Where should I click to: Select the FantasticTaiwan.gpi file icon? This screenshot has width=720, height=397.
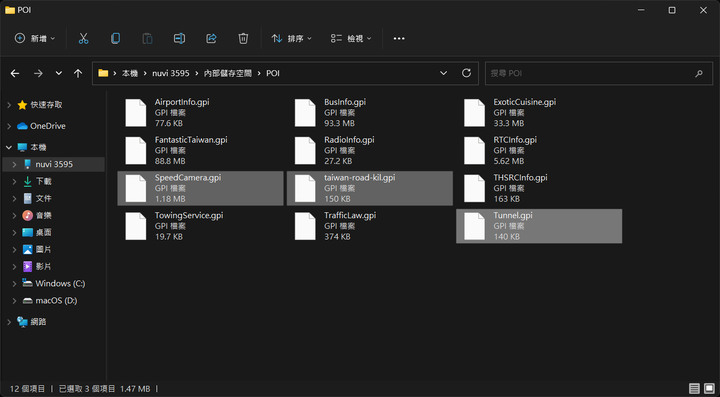pos(136,151)
